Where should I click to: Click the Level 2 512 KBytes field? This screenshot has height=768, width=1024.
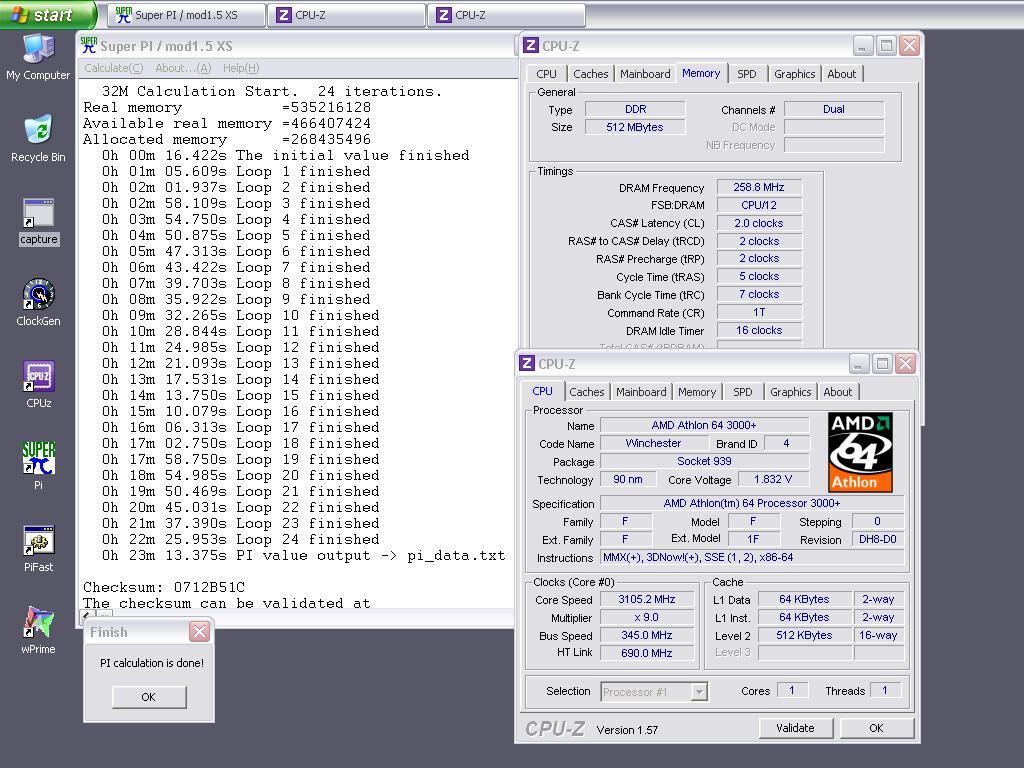[805, 635]
